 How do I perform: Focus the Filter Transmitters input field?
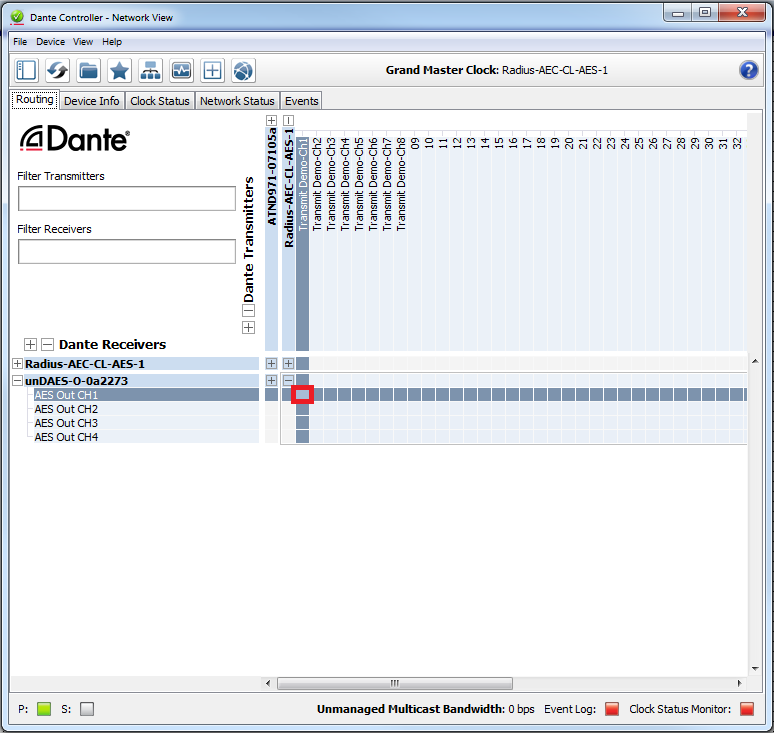(127, 198)
